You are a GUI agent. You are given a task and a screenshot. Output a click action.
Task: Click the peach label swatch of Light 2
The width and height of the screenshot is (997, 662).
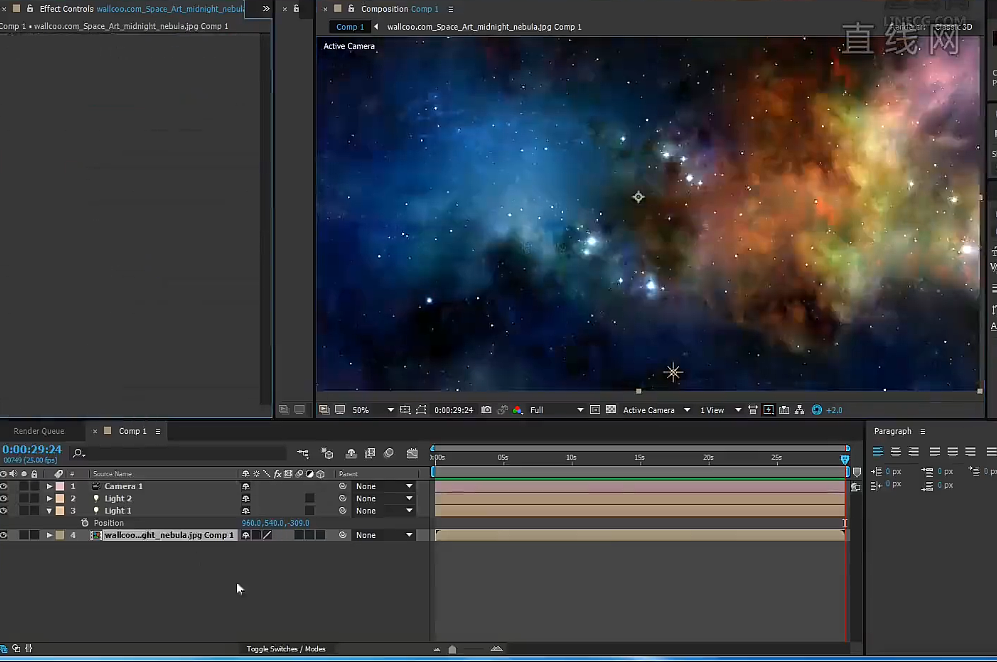click(60, 499)
